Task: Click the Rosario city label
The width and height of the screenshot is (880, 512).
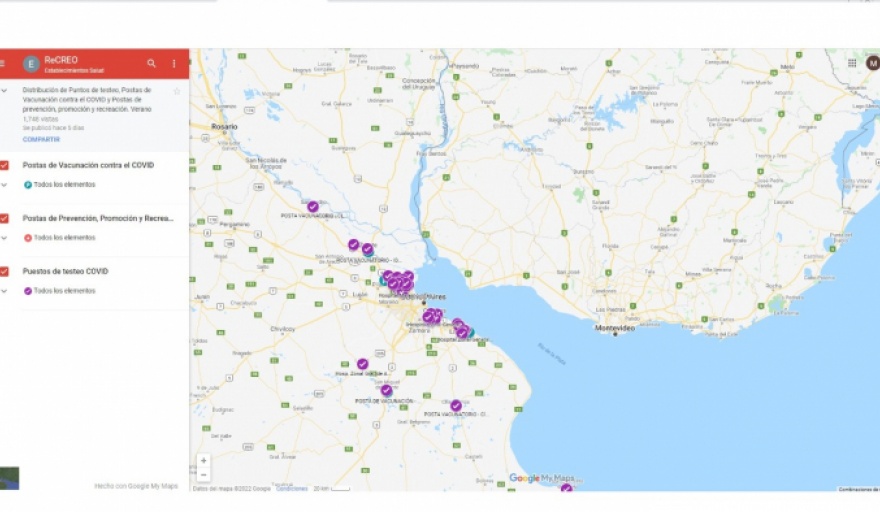Action: (x=224, y=127)
